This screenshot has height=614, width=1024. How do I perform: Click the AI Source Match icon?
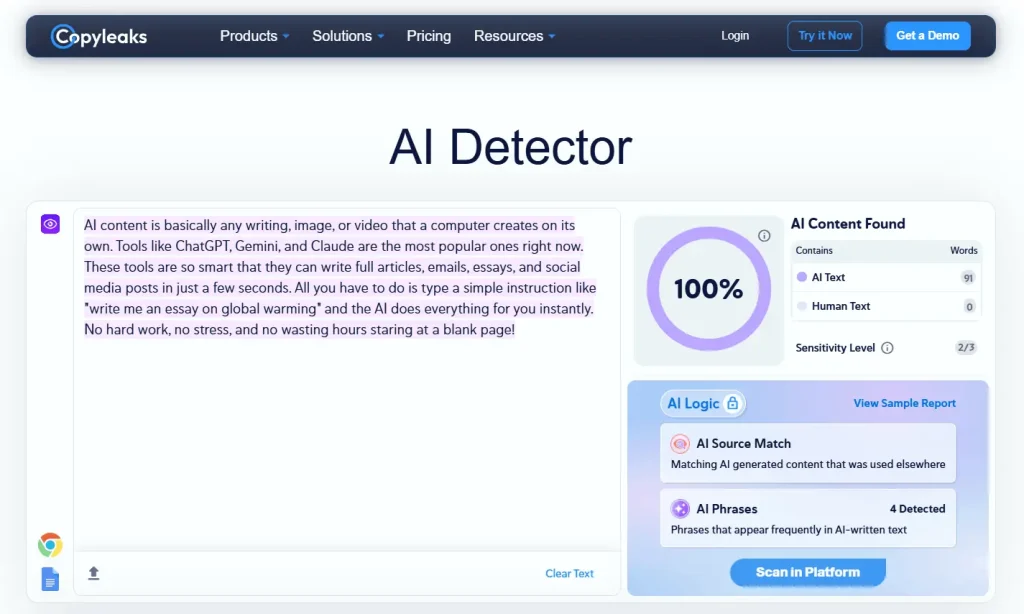click(x=680, y=444)
